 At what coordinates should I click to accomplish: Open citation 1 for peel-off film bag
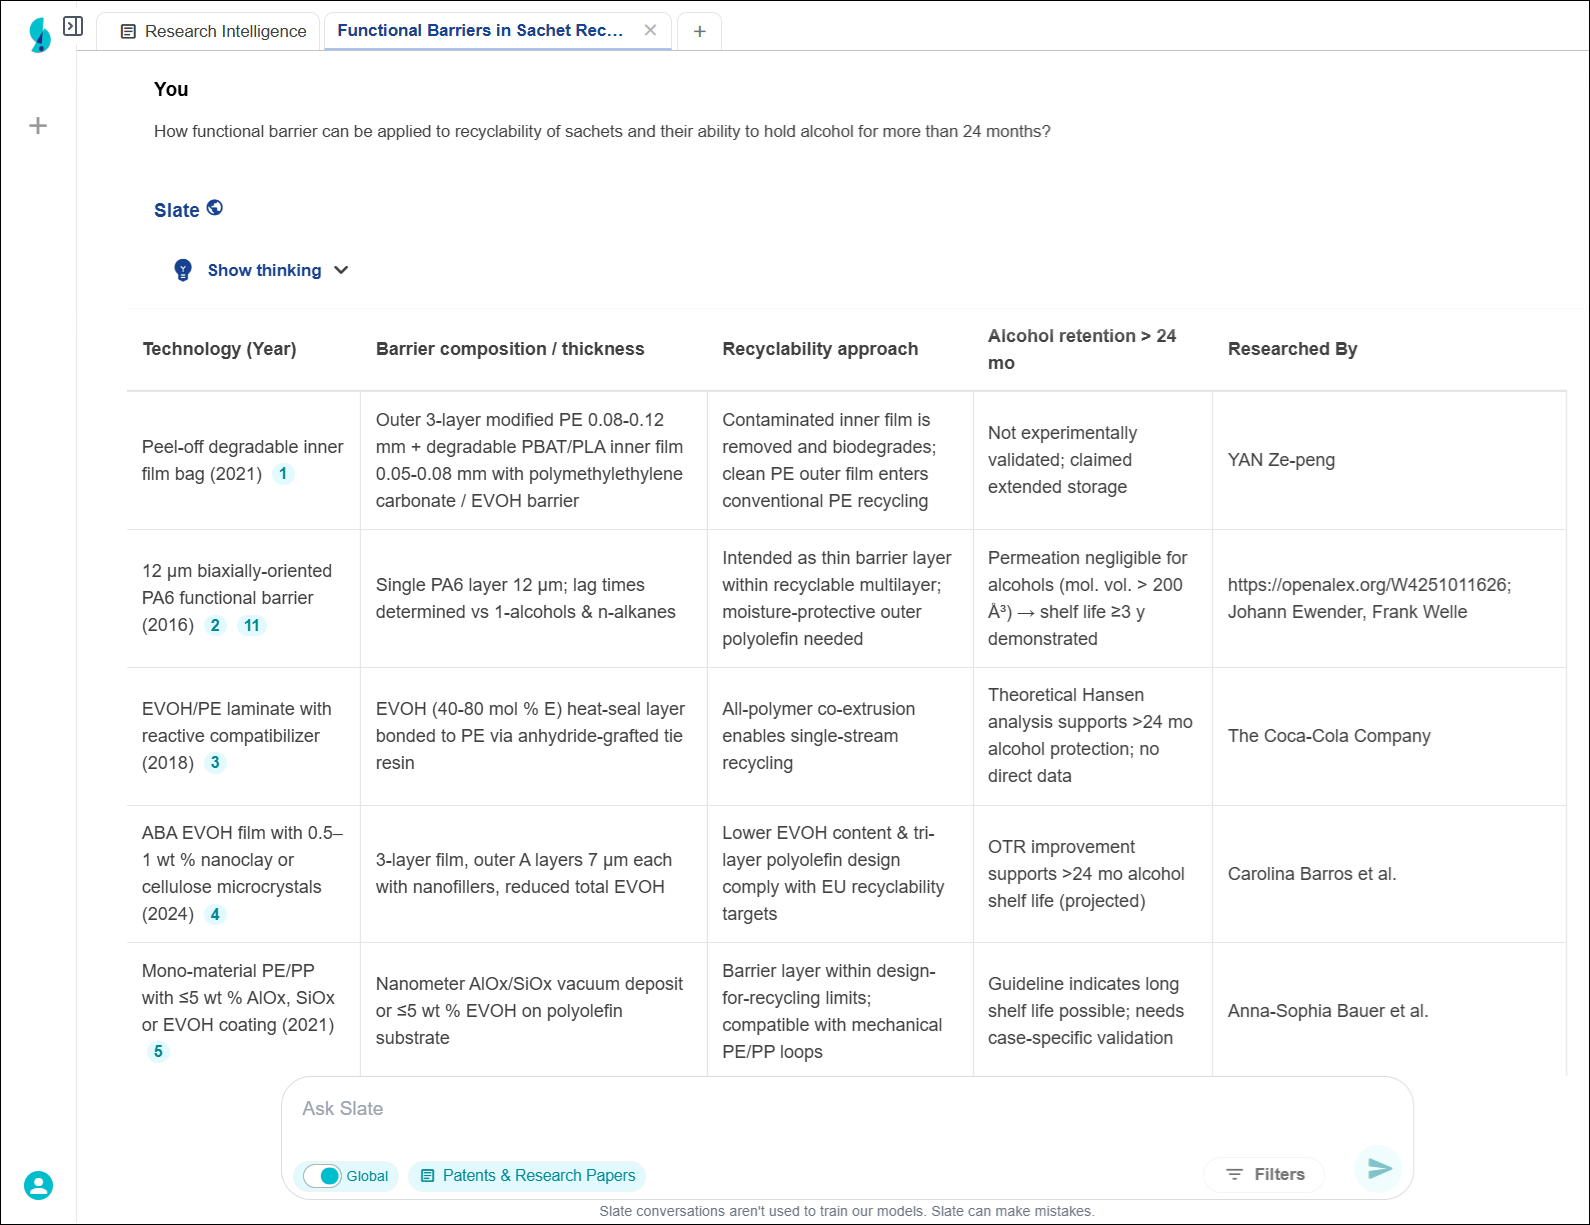pyautogui.click(x=283, y=474)
